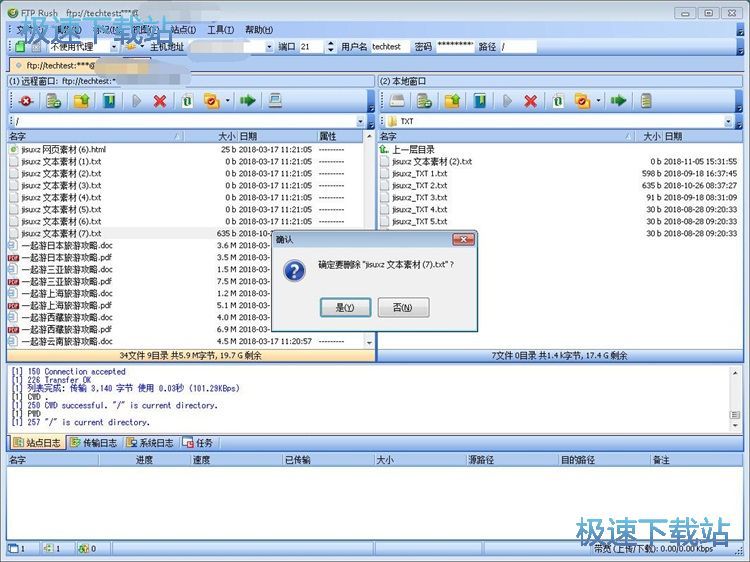Screen dimensions: 750x562
Task: Click the rename file icon in remote toolbar
Action: point(187,101)
